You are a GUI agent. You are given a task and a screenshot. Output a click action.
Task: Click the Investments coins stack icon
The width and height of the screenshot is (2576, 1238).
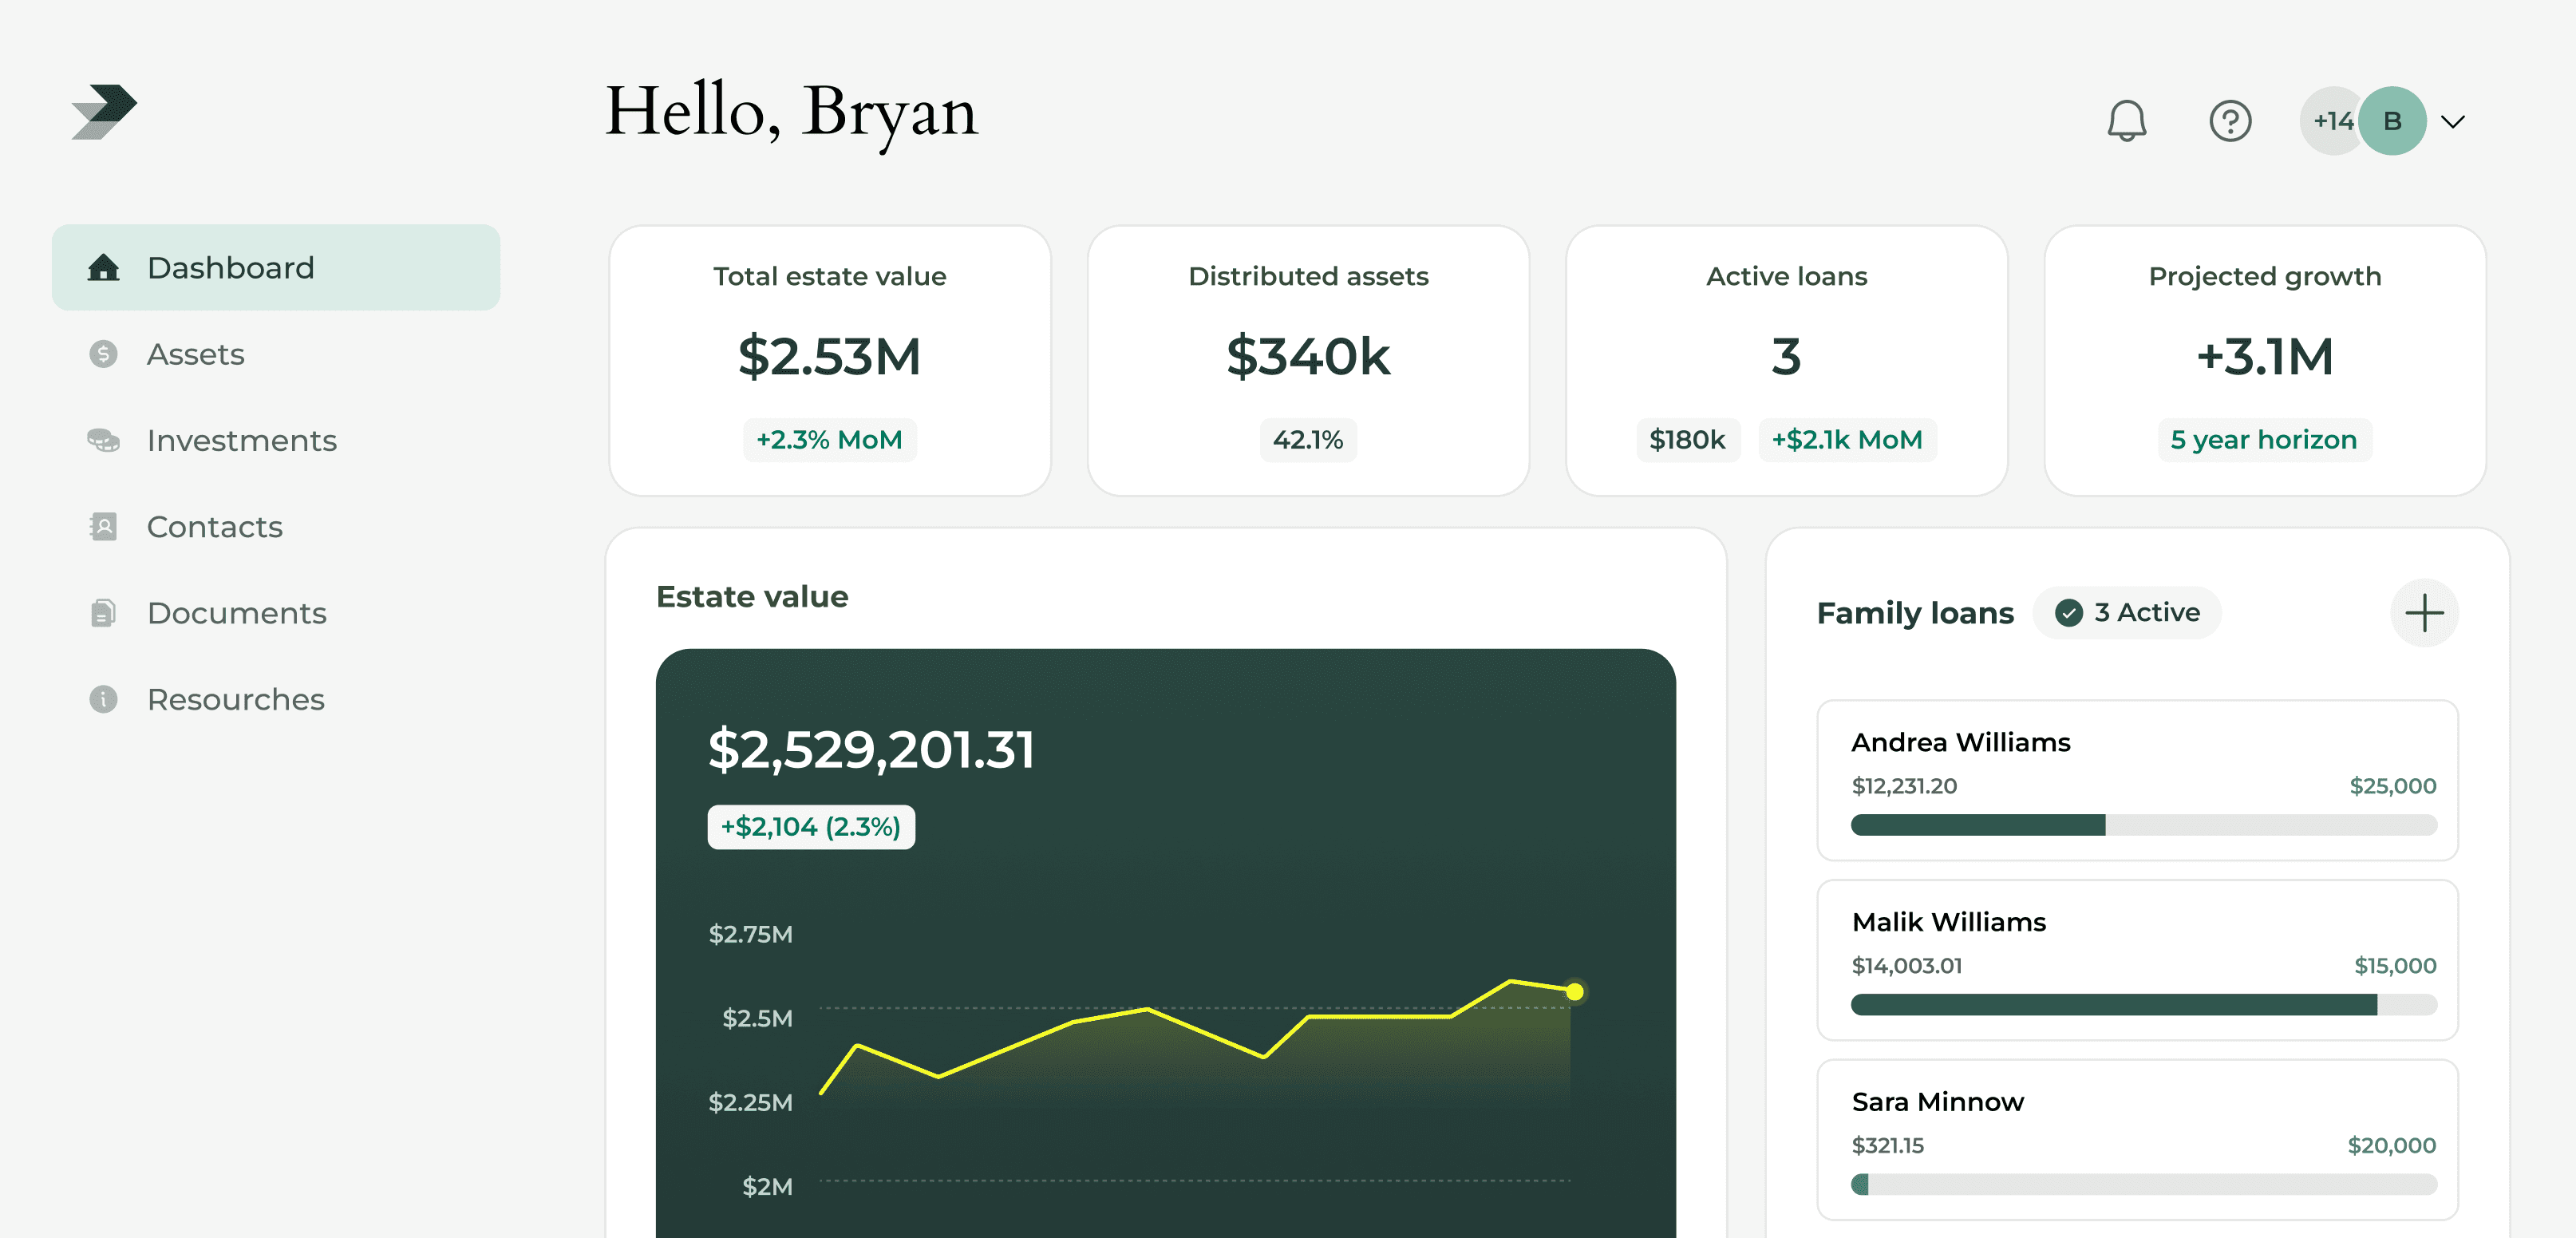[103, 440]
